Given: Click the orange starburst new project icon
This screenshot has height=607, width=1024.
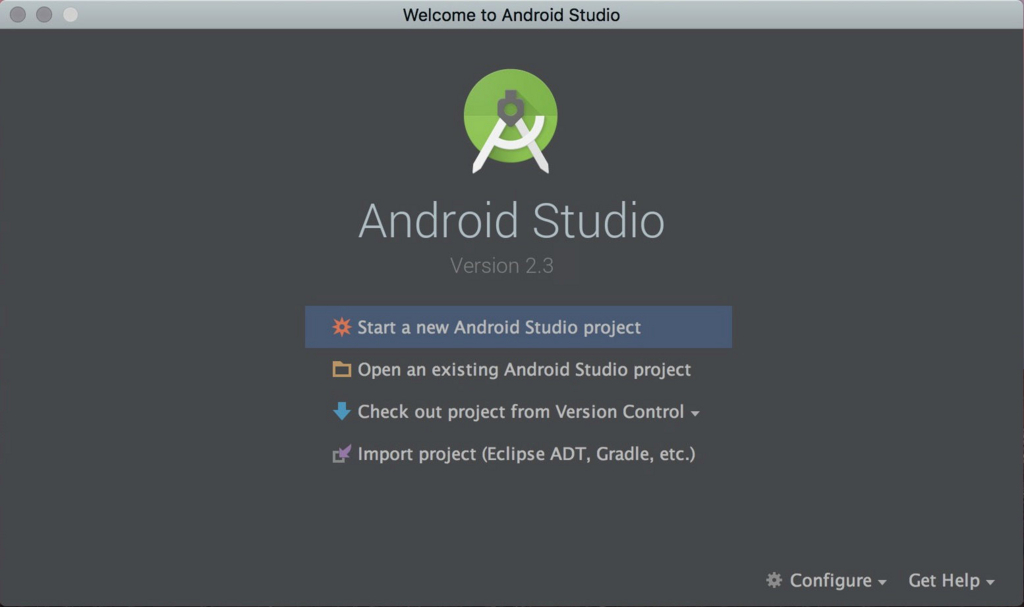Looking at the screenshot, I should (x=342, y=327).
